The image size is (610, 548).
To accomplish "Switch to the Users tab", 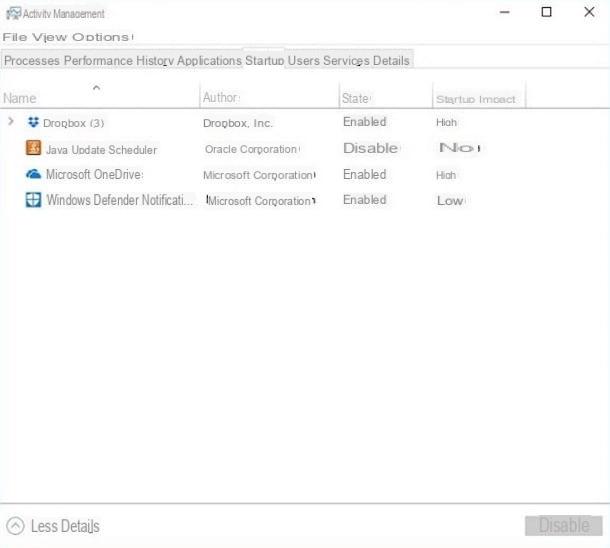I will [304, 61].
